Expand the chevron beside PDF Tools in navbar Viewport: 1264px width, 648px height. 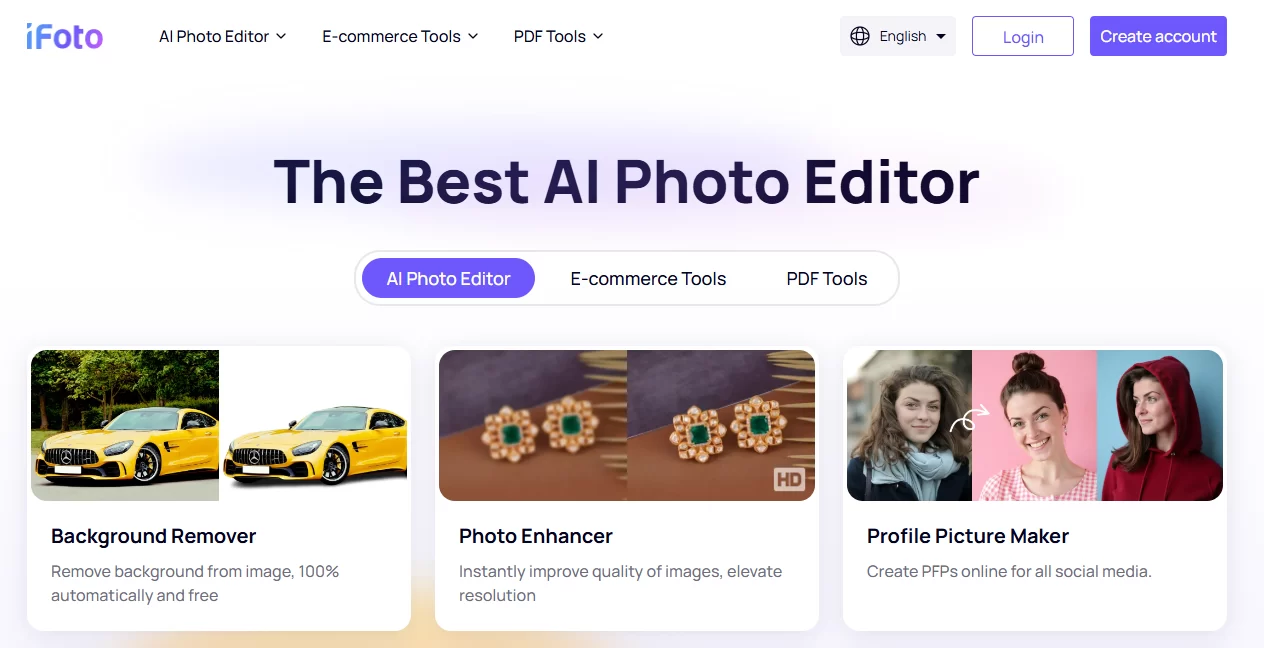click(x=598, y=36)
